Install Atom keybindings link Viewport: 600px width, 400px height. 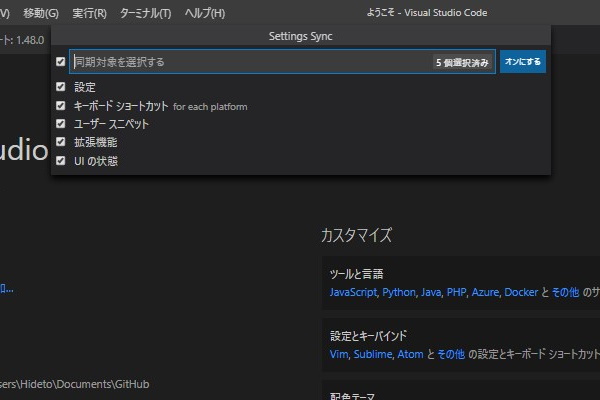(410, 354)
